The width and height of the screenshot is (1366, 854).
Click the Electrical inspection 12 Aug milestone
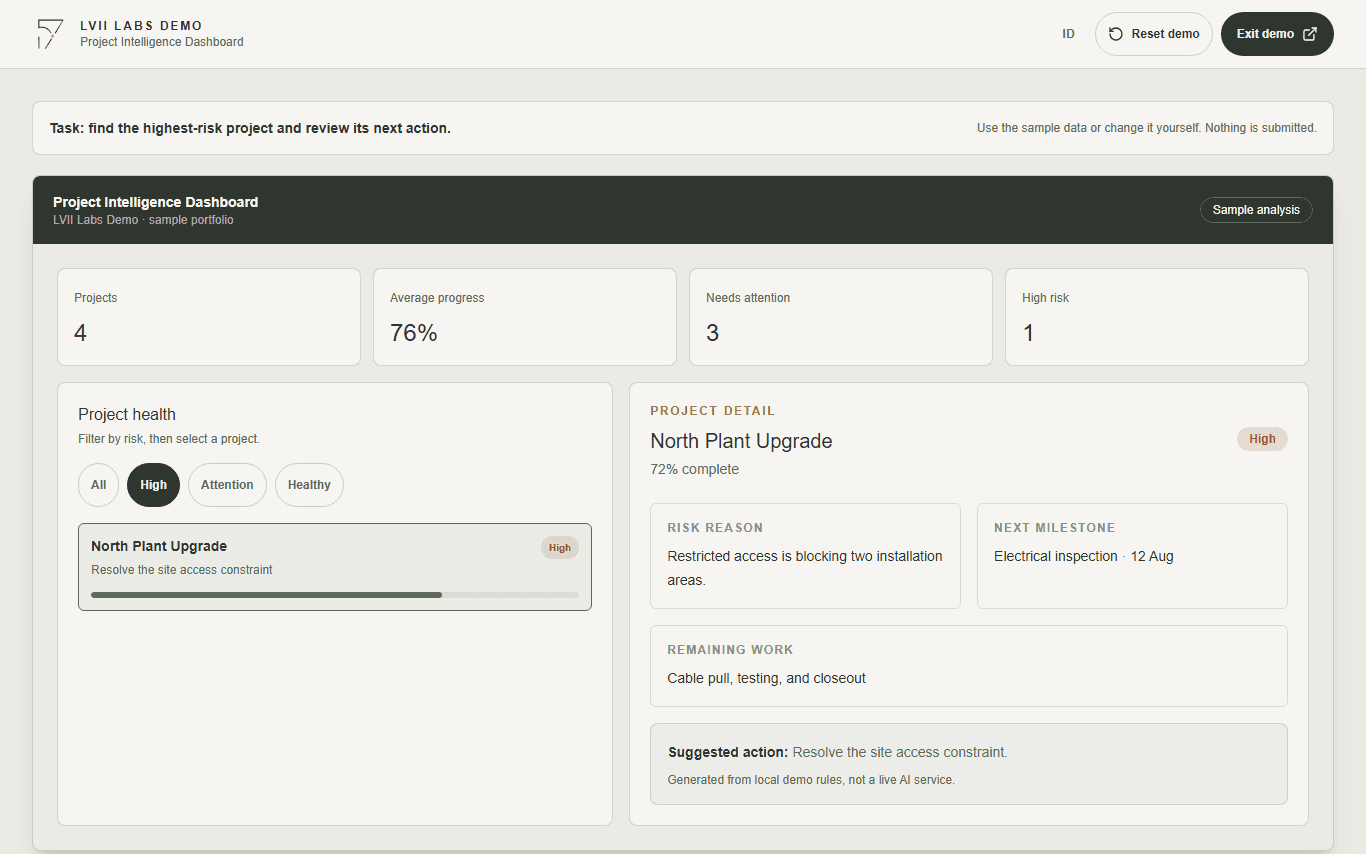[1084, 556]
